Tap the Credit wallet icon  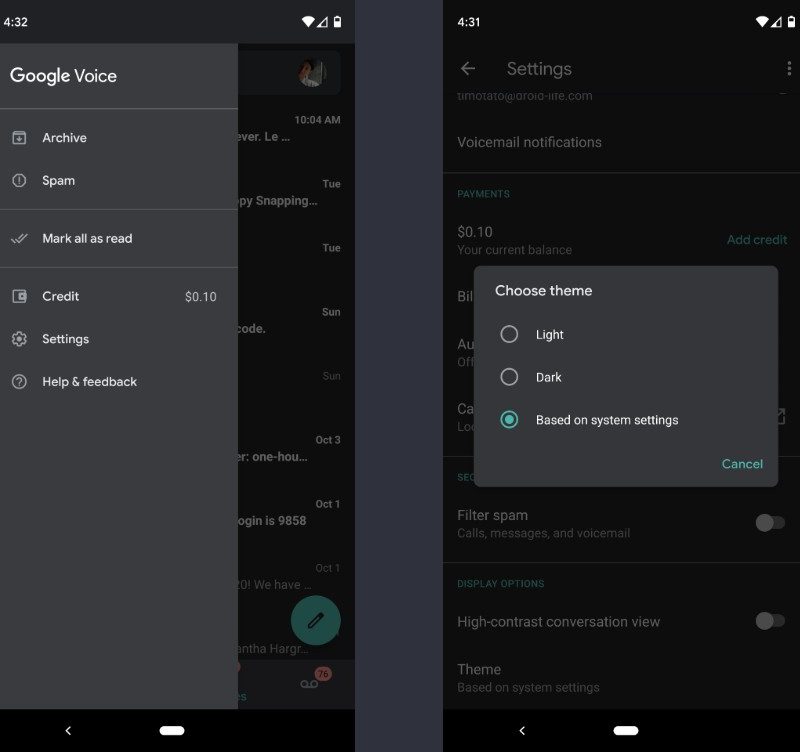19,296
